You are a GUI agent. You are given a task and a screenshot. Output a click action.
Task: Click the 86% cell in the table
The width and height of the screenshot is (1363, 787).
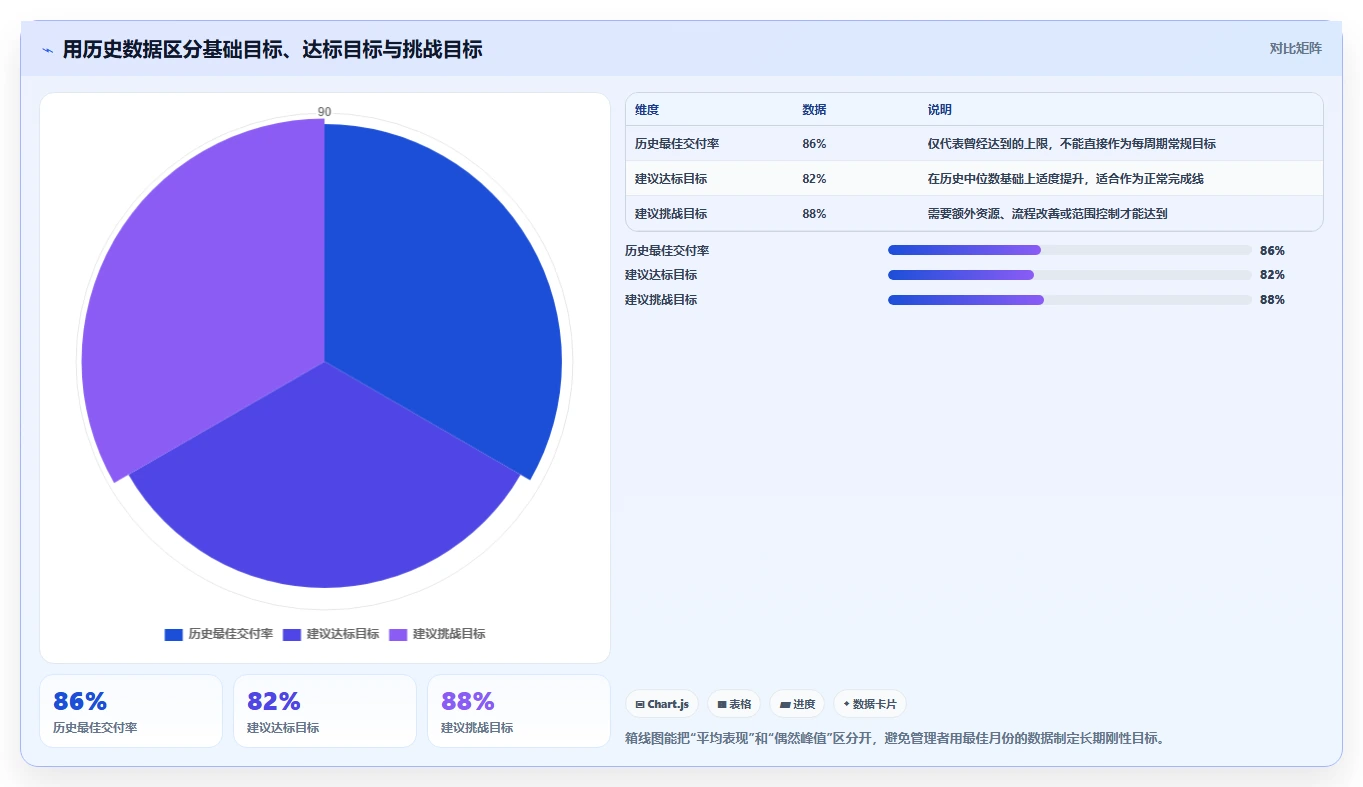[814, 144]
